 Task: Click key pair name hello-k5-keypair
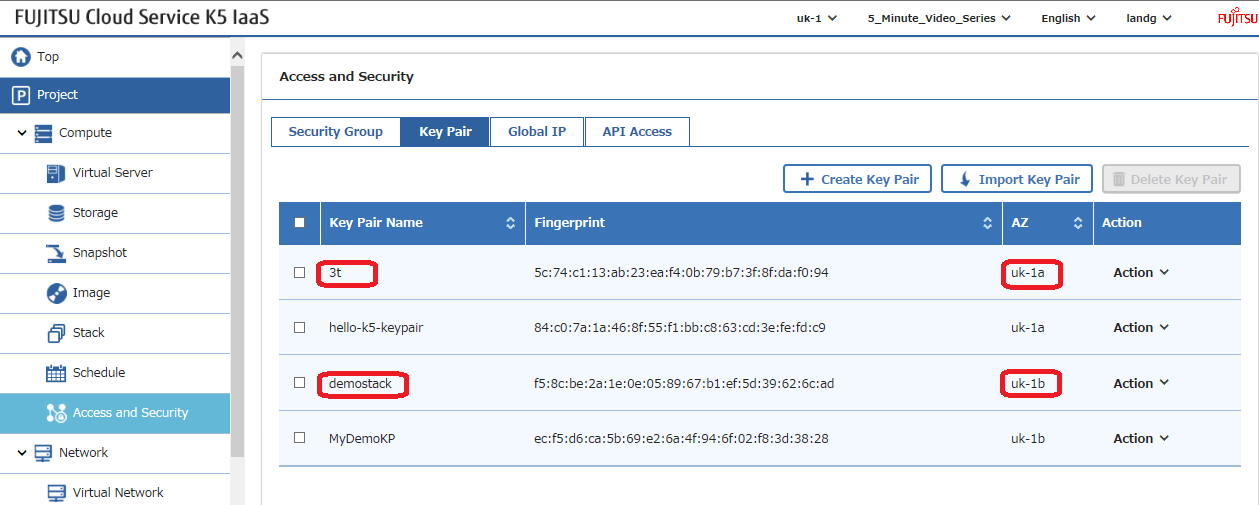(x=376, y=328)
